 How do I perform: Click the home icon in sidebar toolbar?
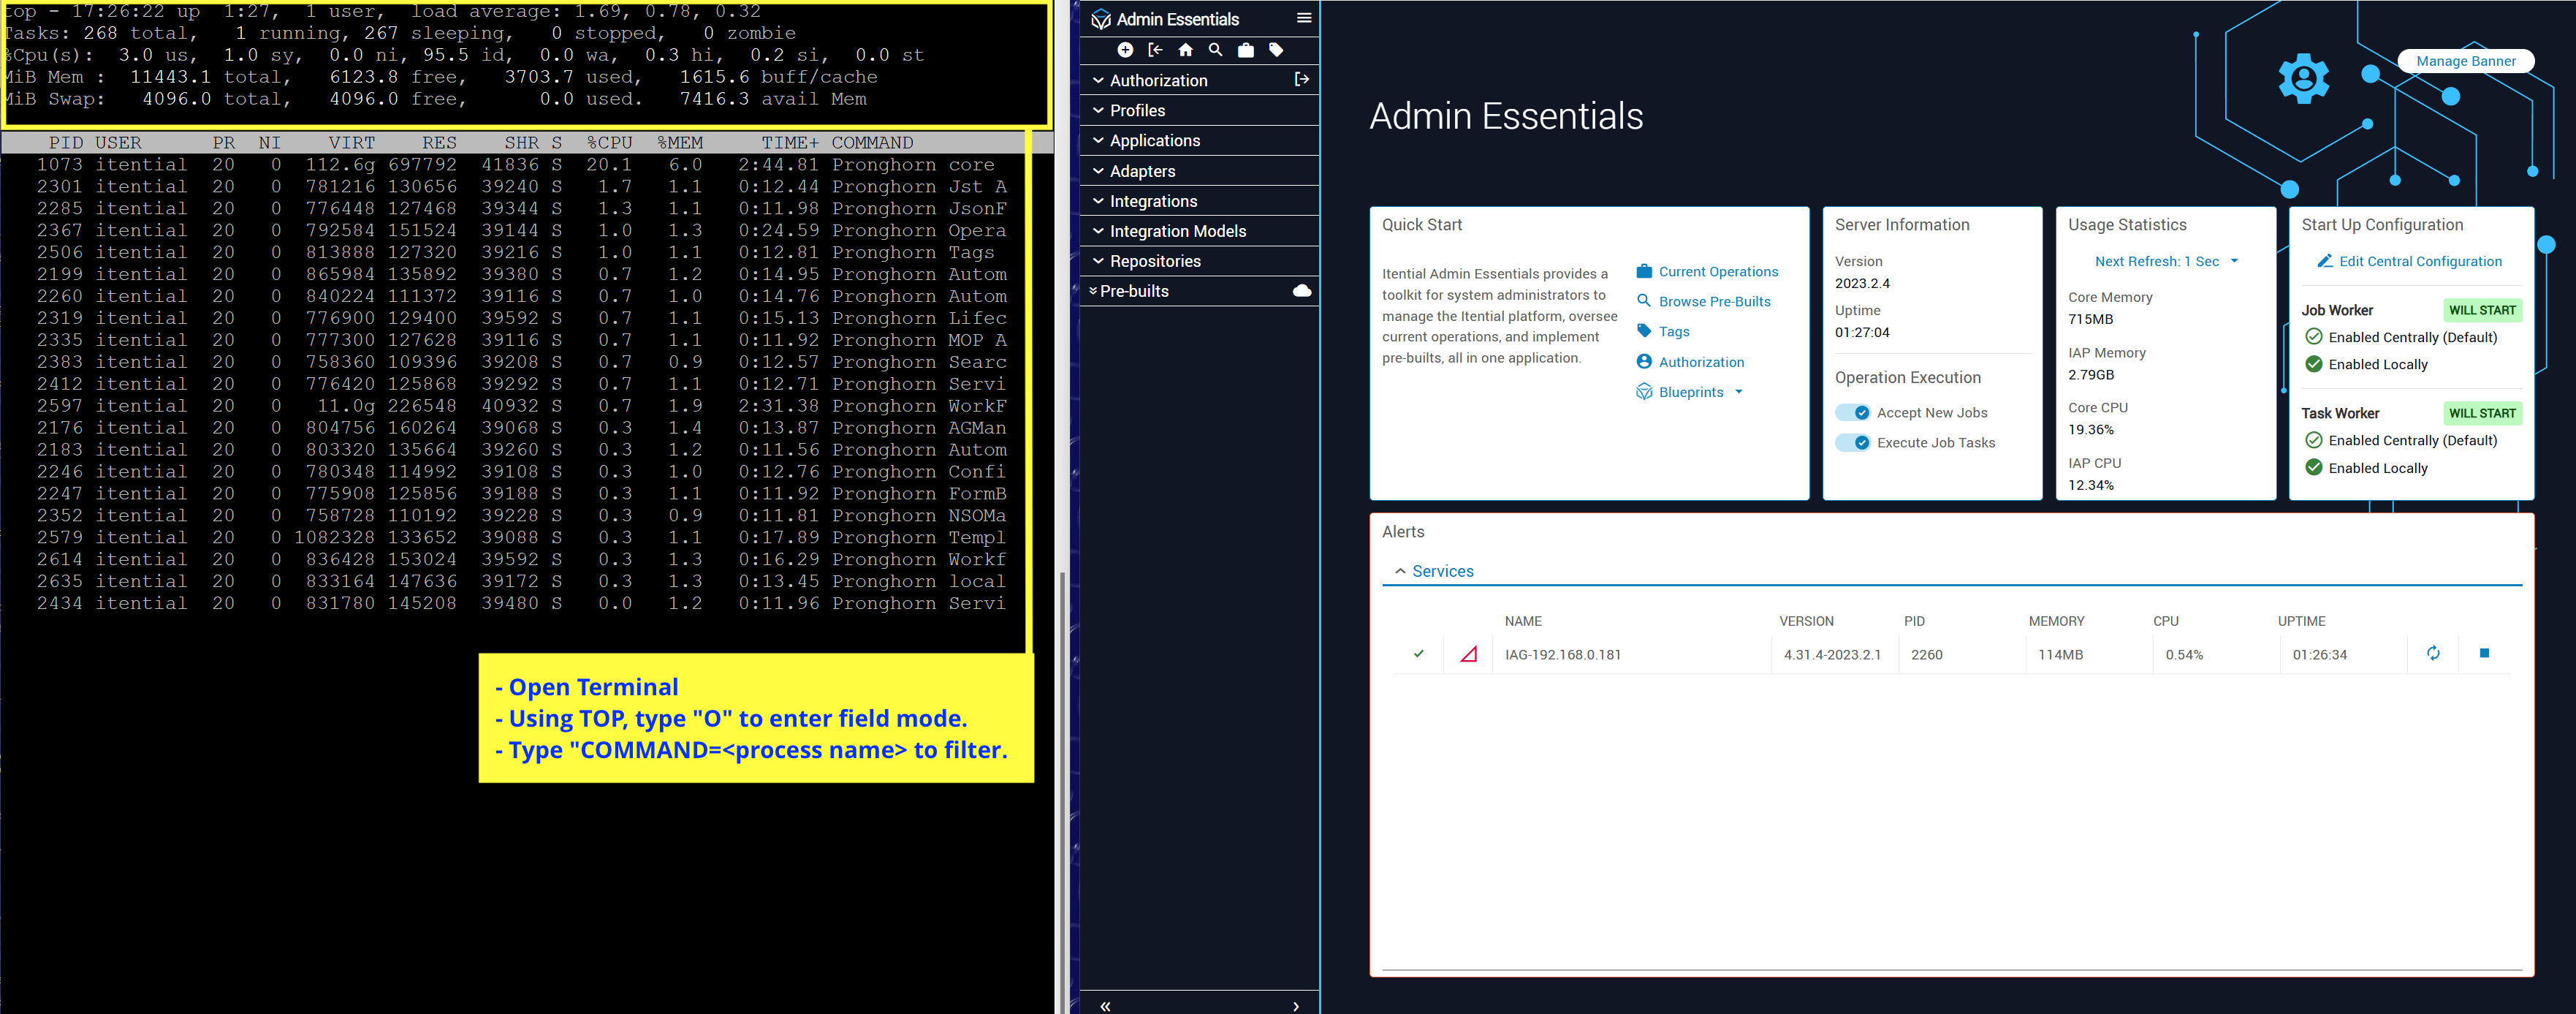tap(1185, 50)
